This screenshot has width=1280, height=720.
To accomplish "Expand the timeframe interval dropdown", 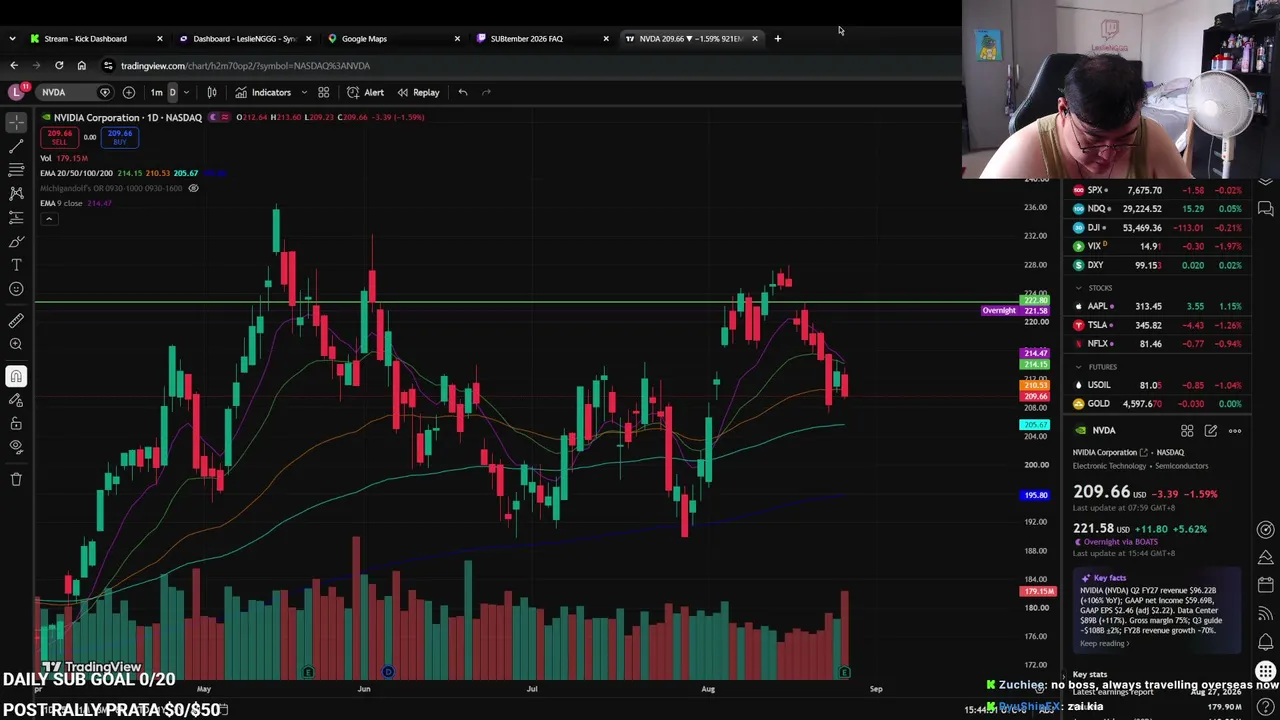I will (186, 92).
